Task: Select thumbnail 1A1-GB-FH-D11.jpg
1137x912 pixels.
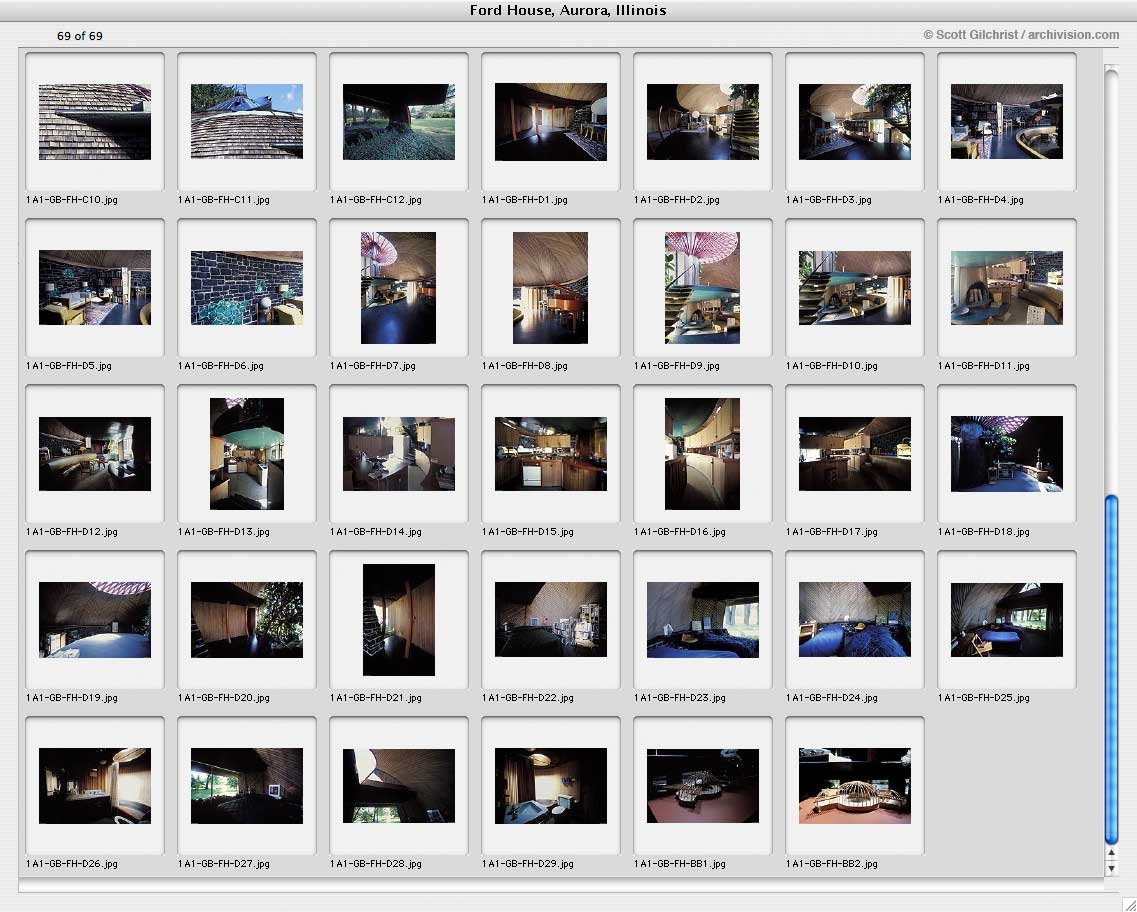Action: point(1006,288)
